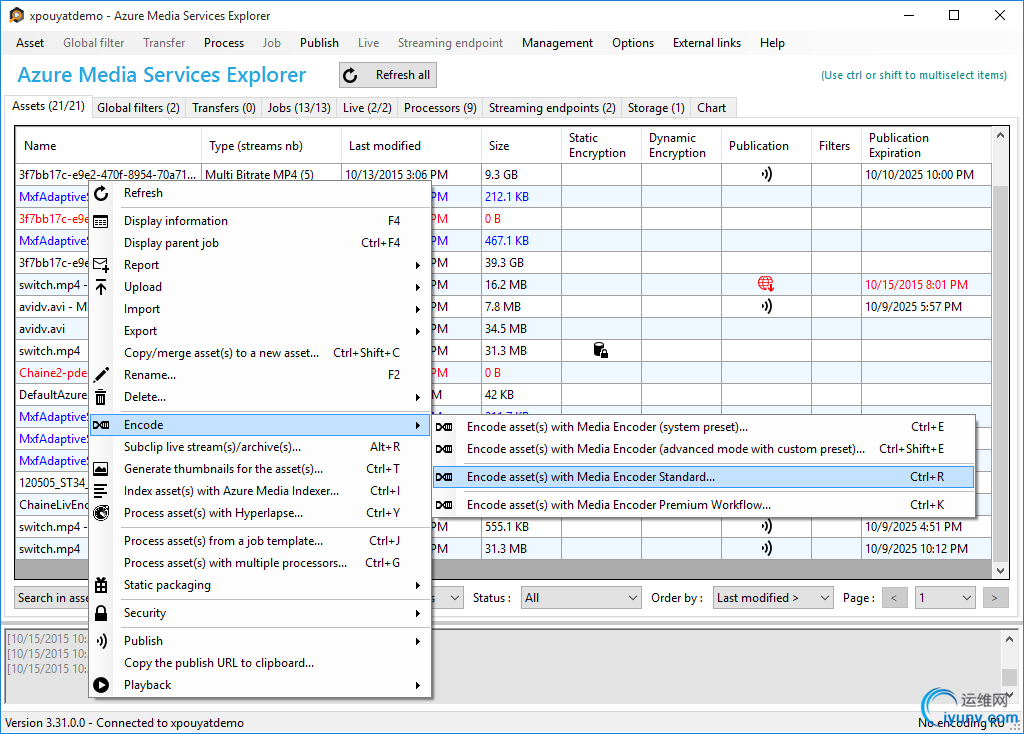Viewport: 1024px width, 734px height.
Task: Expand the Security submenu arrow
Action: click(x=417, y=614)
